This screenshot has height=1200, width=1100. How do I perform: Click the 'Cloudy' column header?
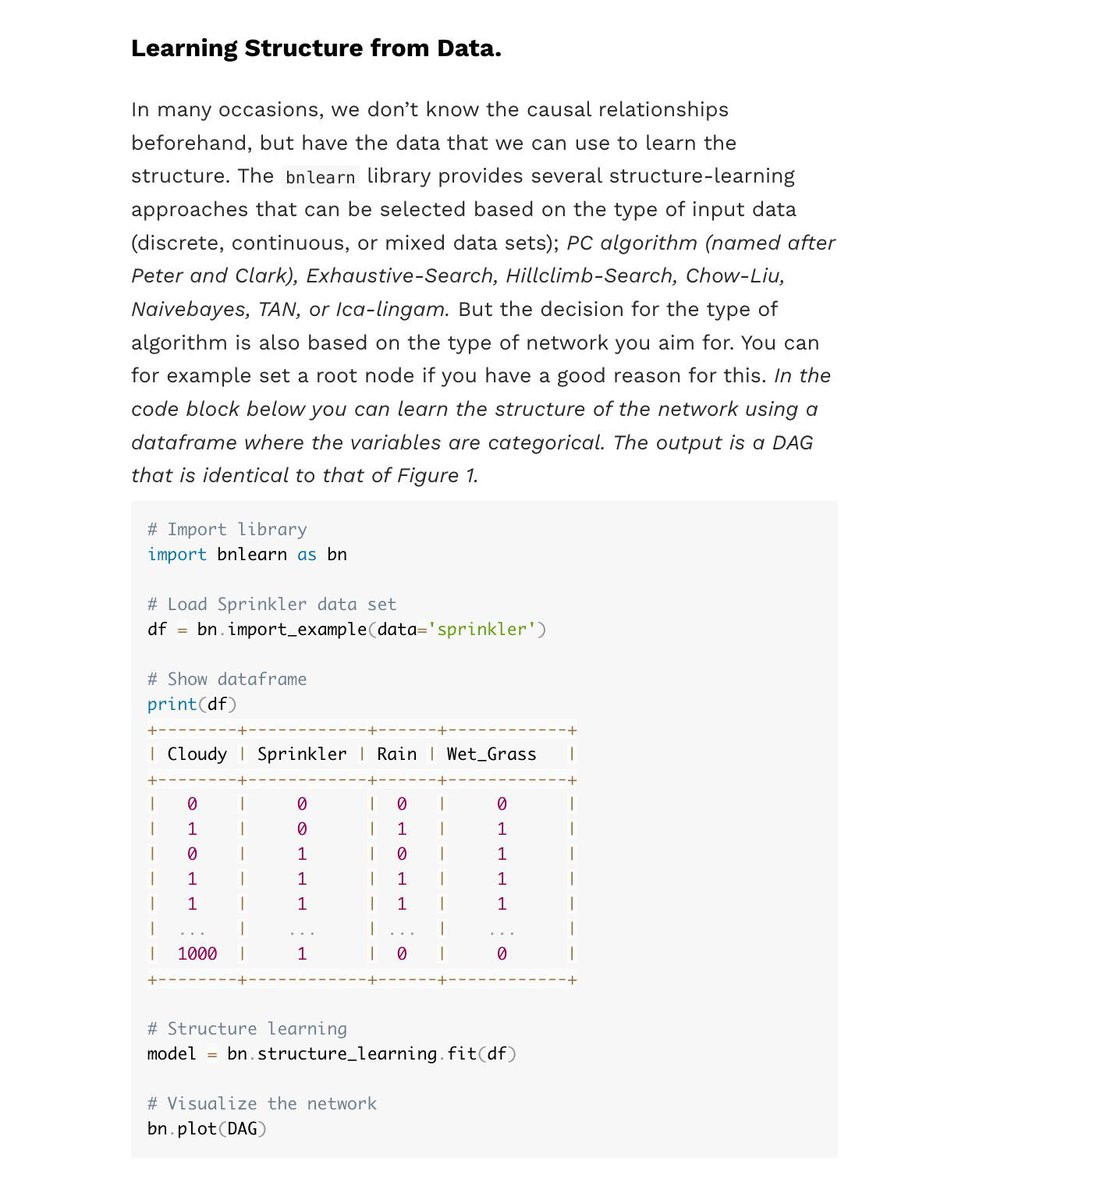click(x=197, y=754)
